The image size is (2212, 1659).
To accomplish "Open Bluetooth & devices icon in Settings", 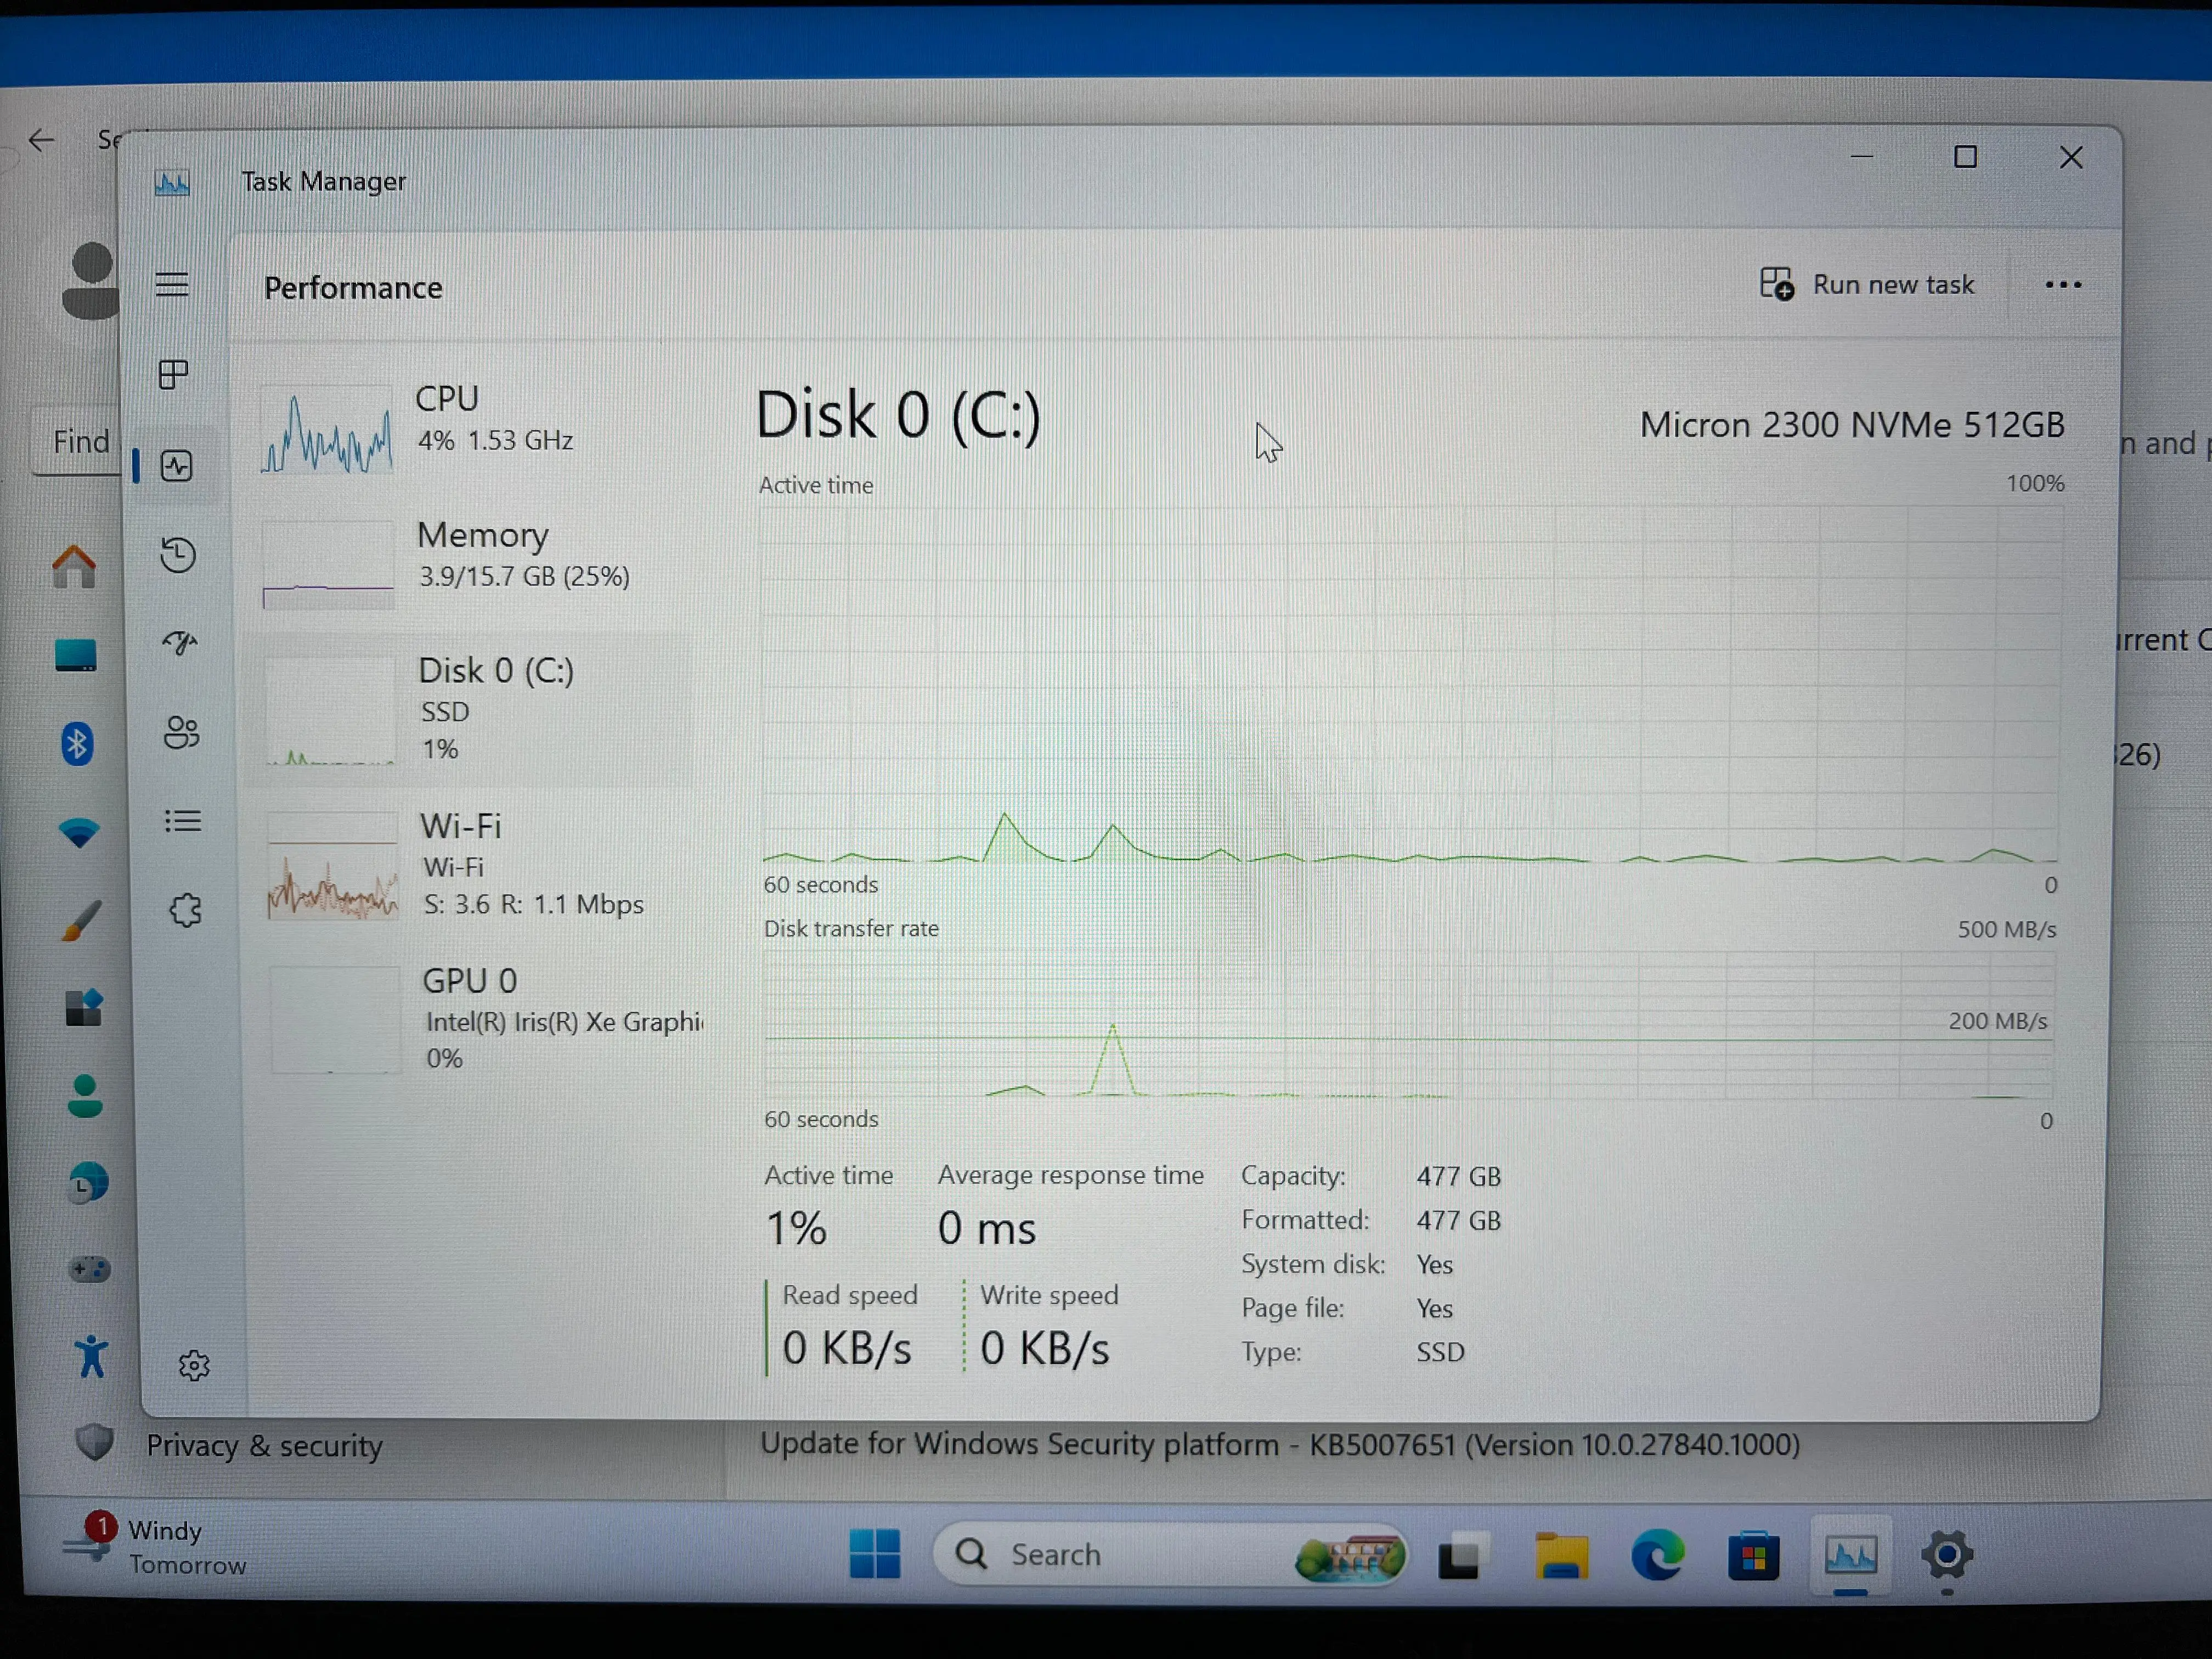I will 77,744.
